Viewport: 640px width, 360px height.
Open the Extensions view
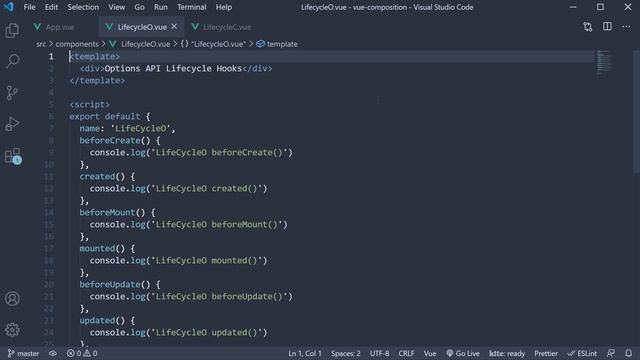(x=12, y=156)
